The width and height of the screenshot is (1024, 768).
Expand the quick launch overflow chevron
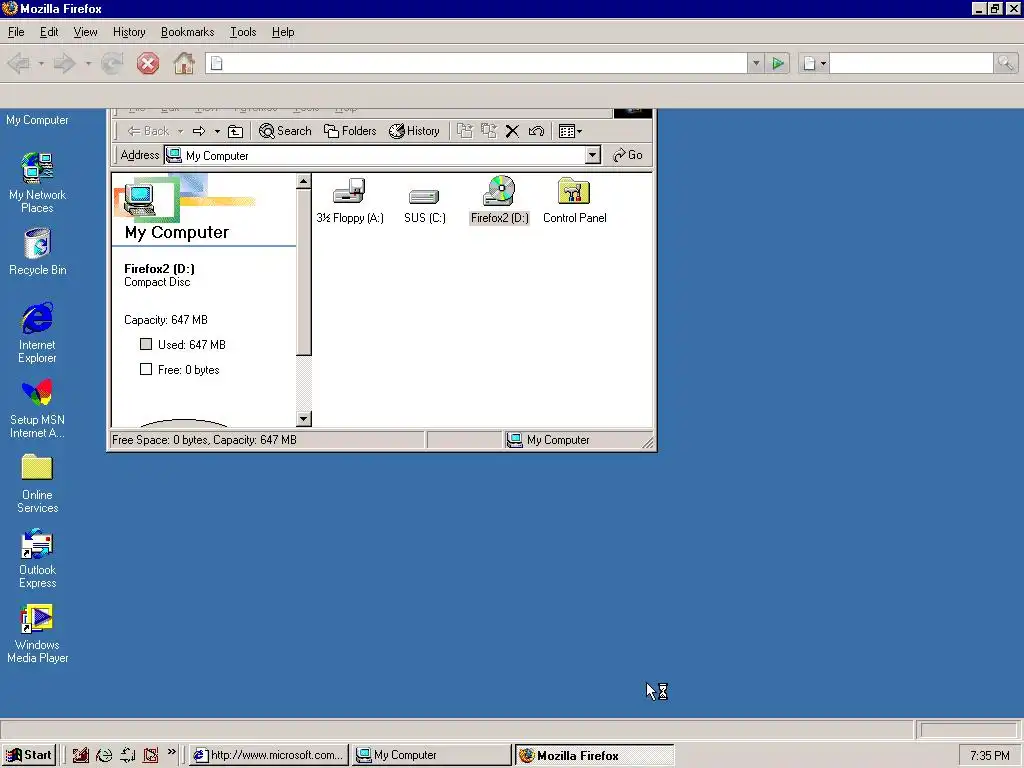tap(172, 752)
